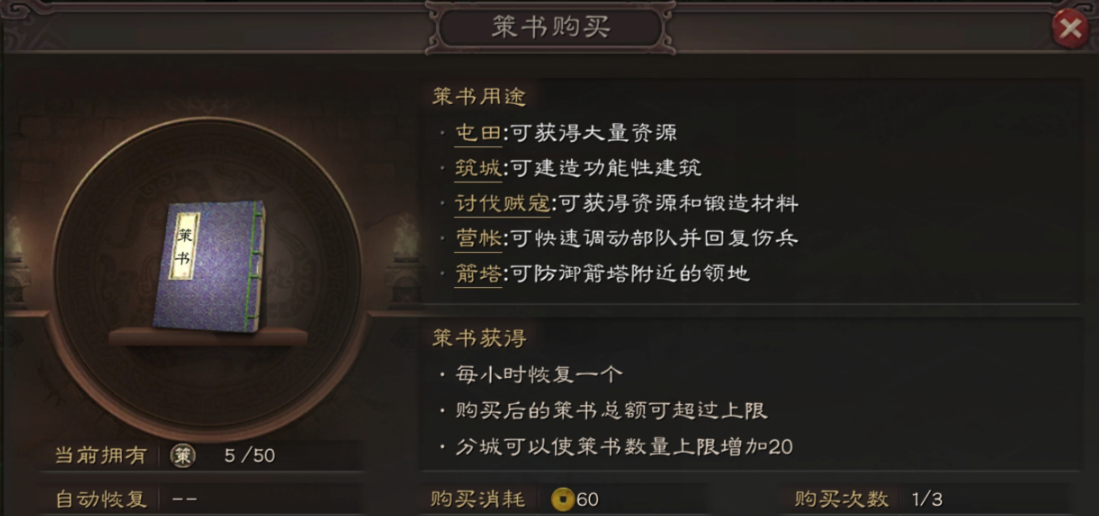Click the 当前拥有 5/50 count

pyautogui.click(x=249, y=456)
